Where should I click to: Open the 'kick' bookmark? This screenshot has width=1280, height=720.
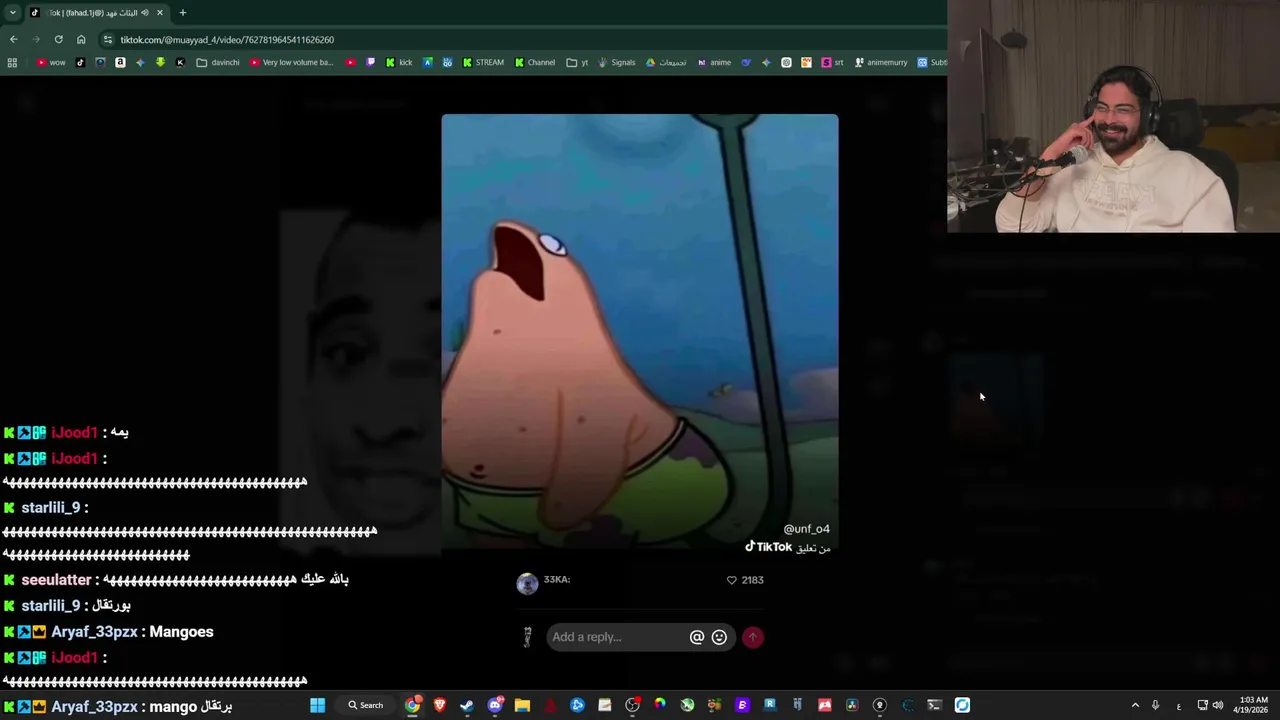pyautogui.click(x=398, y=62)
